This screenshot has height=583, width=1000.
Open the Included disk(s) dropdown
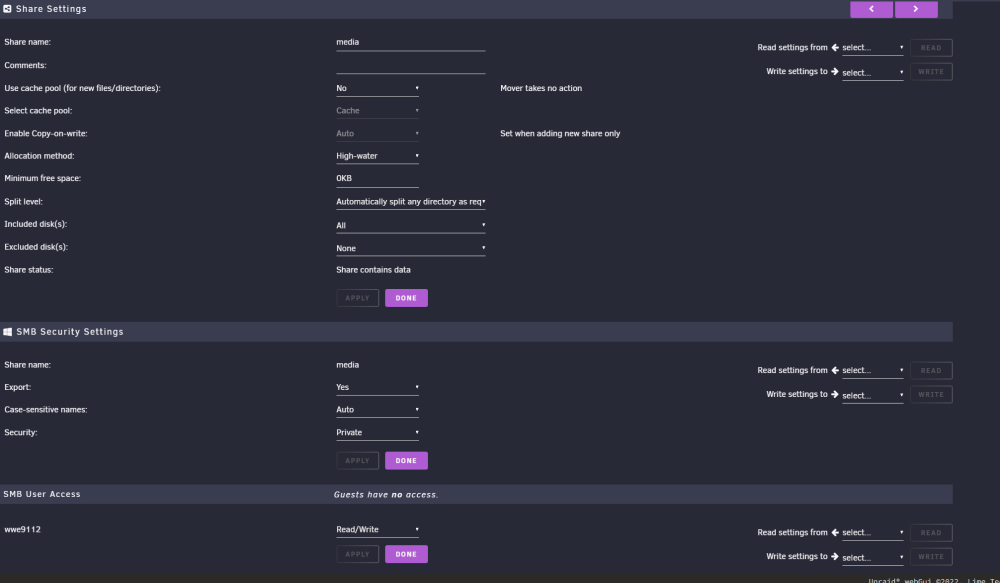coord(411,225)
